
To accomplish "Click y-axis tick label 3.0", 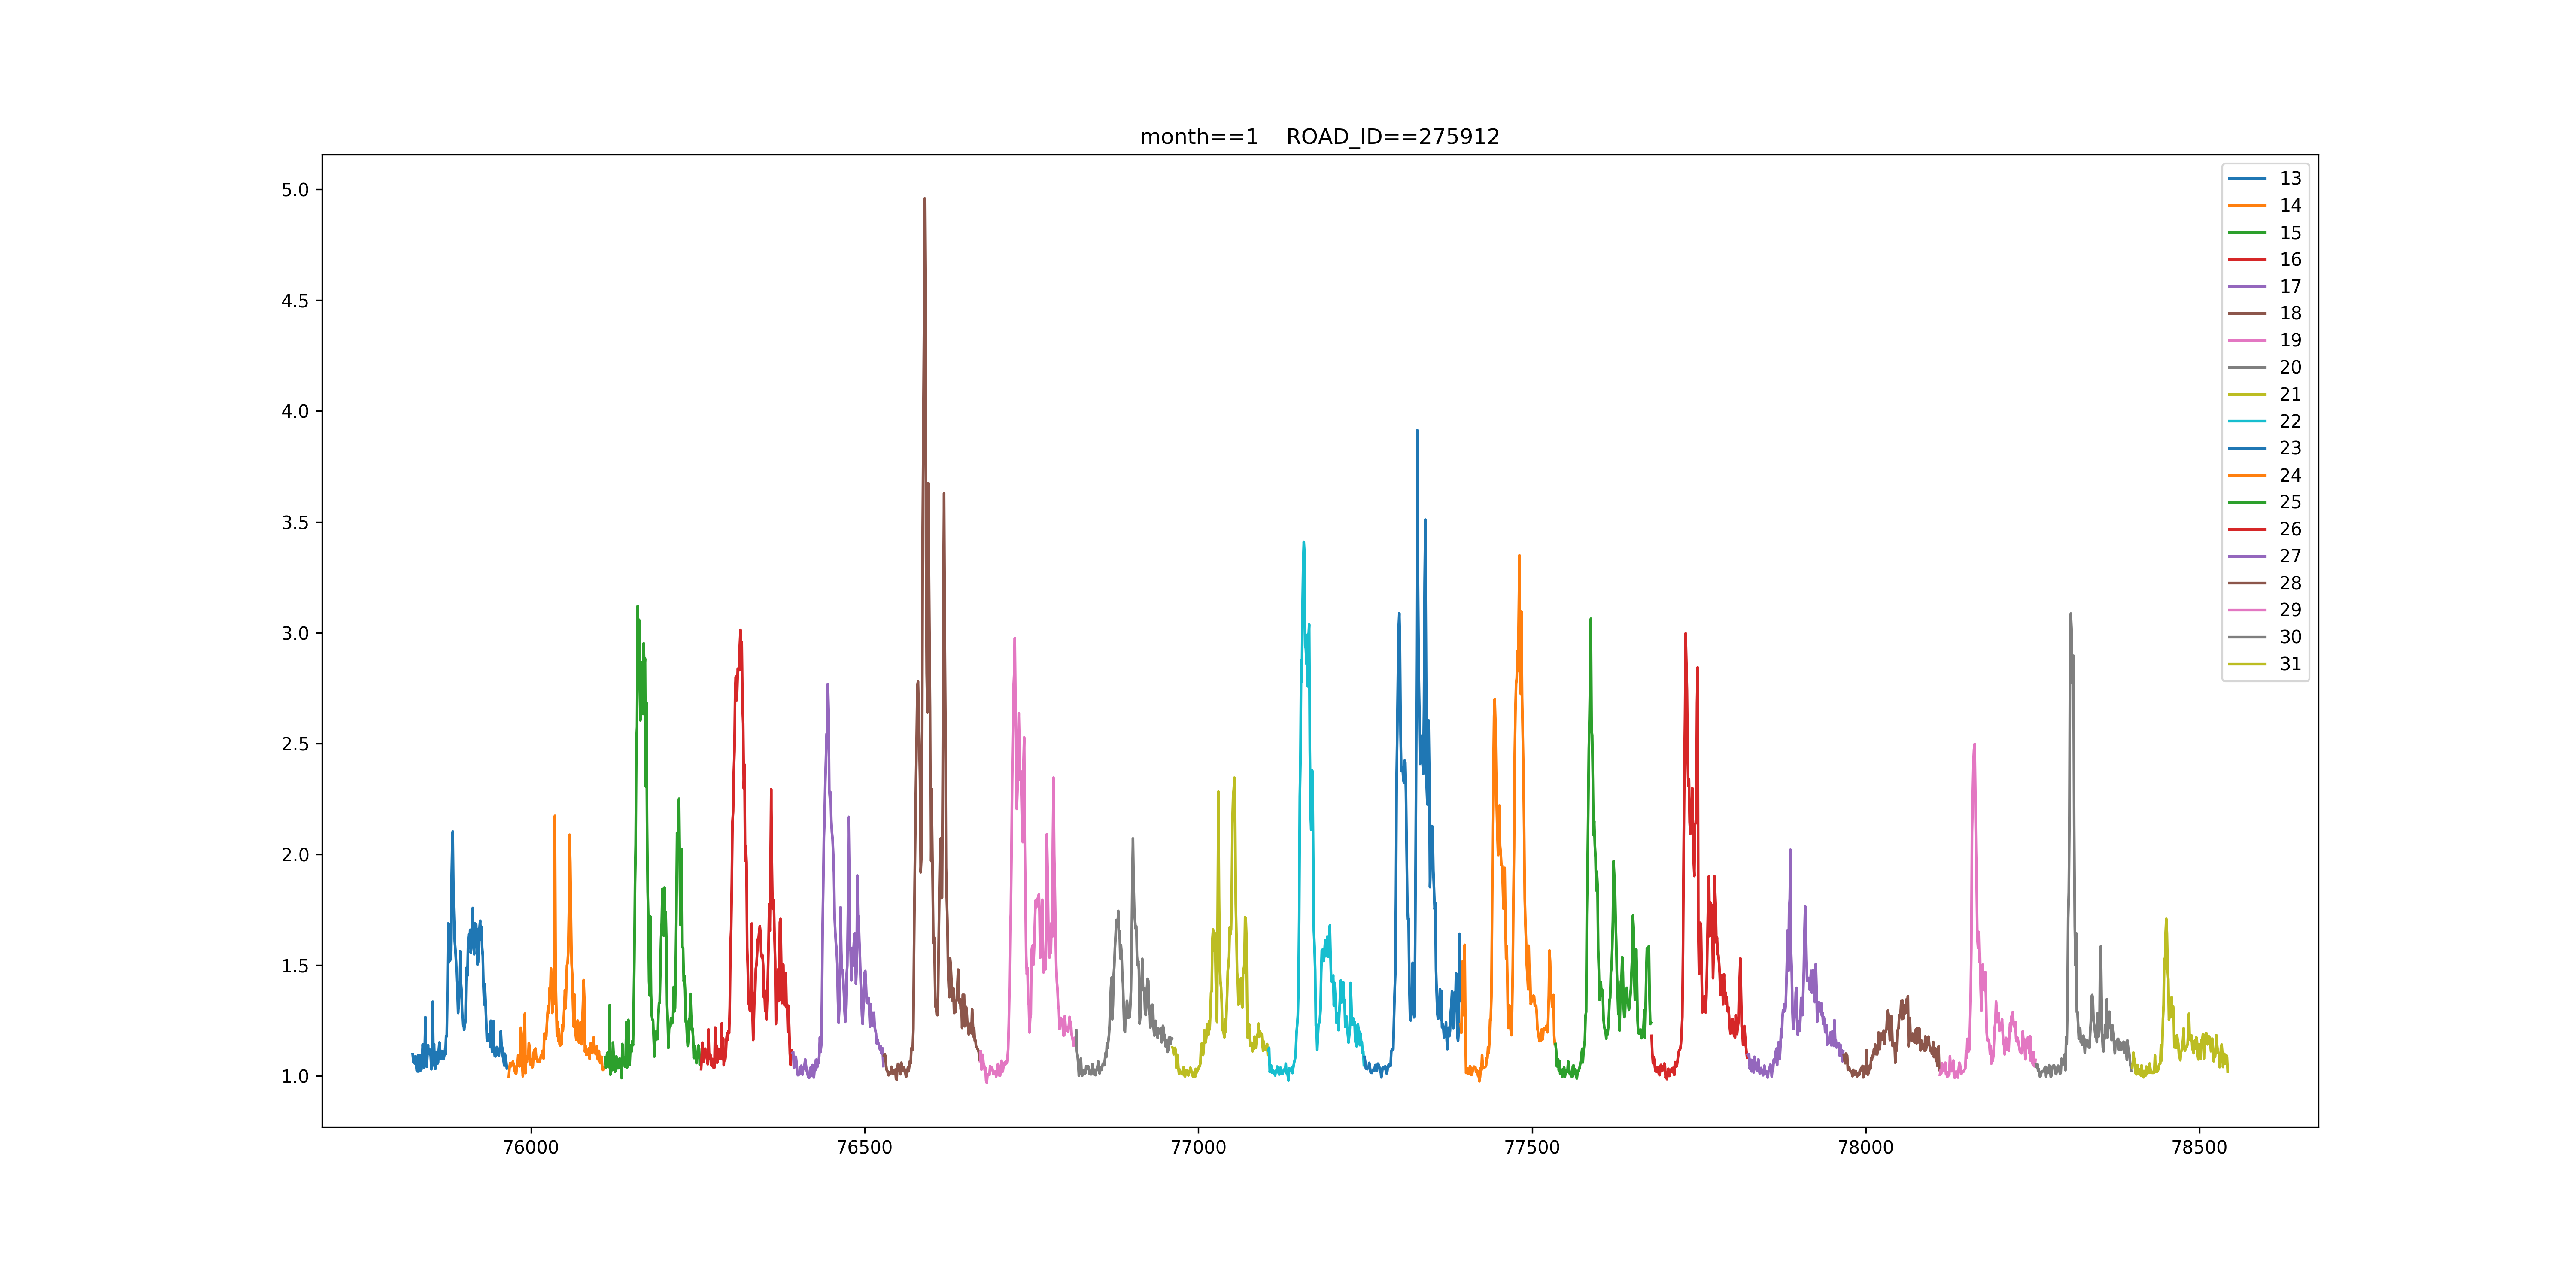I will coord(295,633).
